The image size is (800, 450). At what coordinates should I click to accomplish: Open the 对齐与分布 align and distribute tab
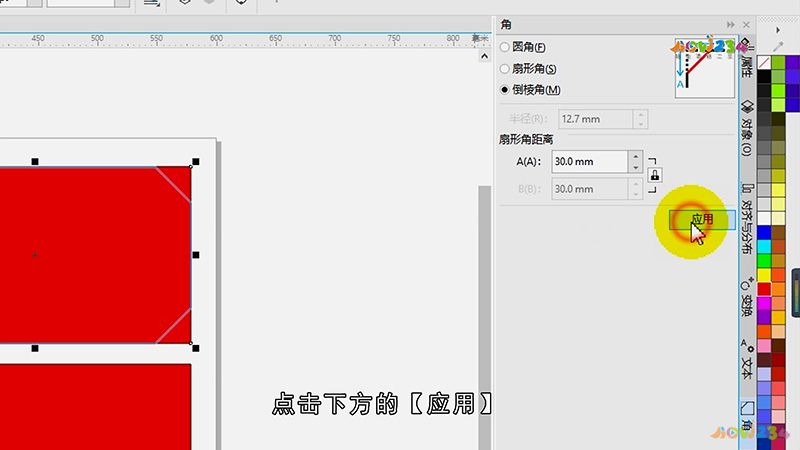coord(746,219)
